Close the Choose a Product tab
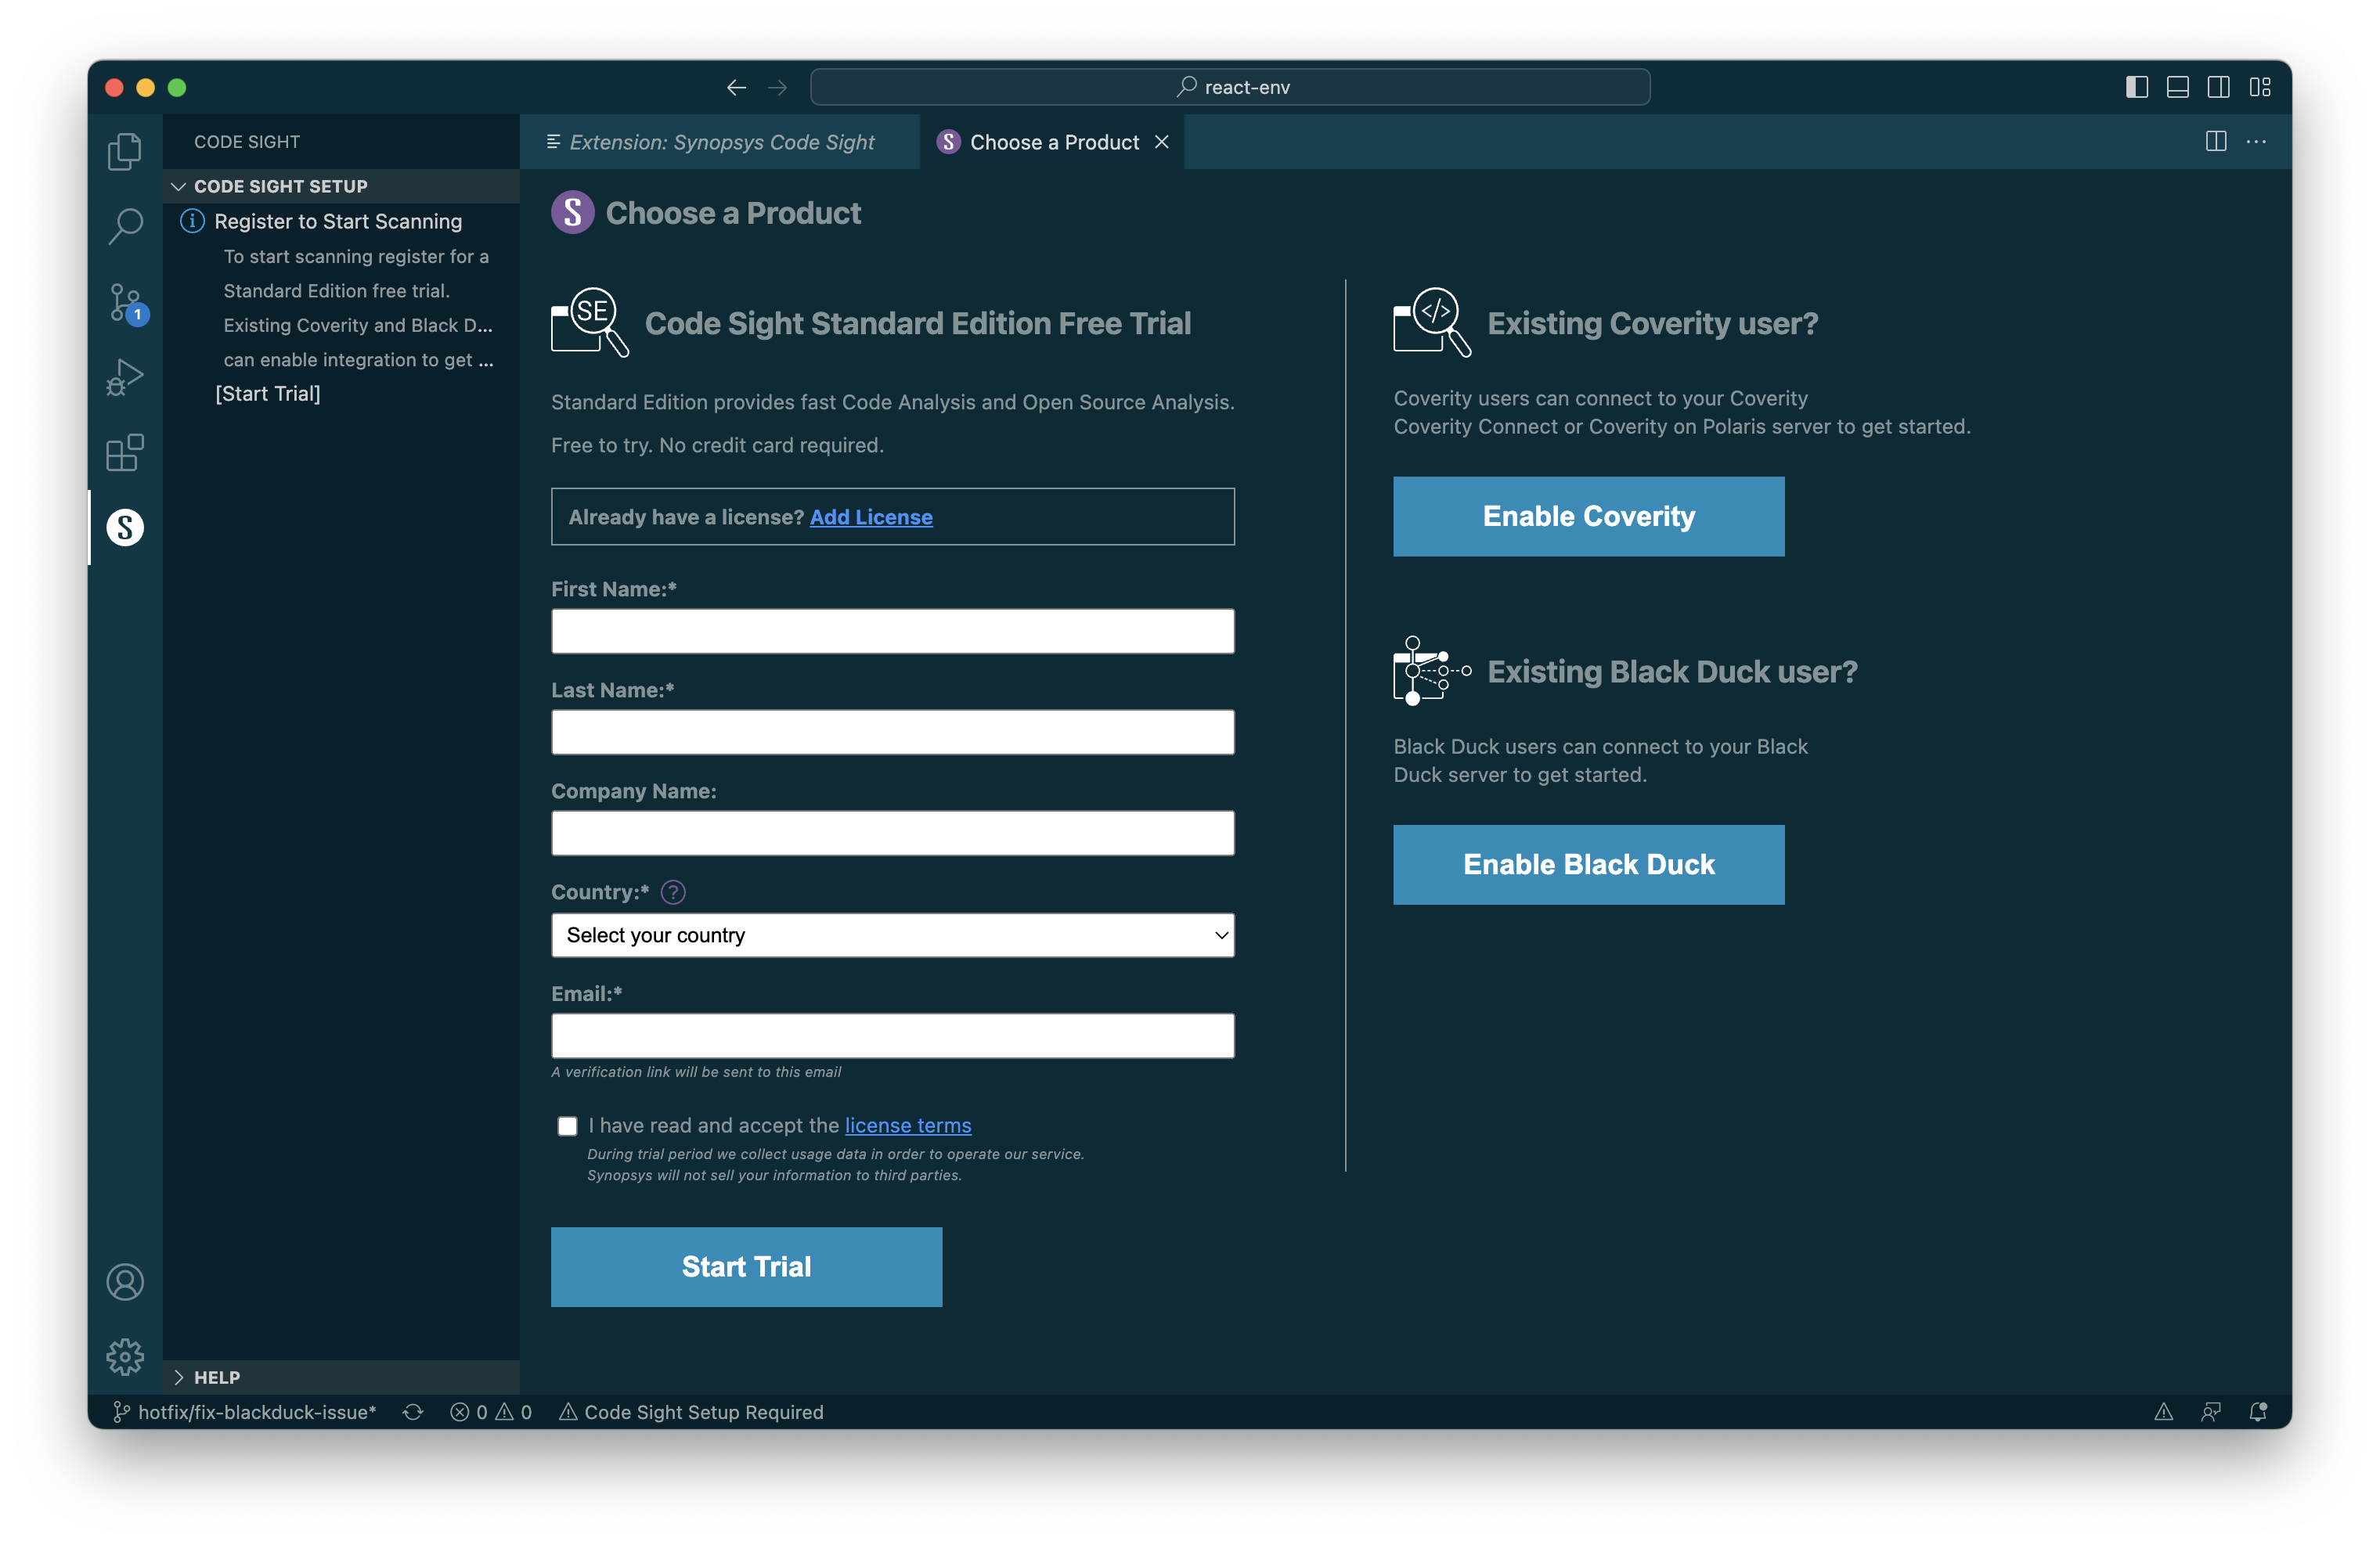Image resolution: width=2380 pixels, height=1545 pixels. [x=1161, y=142]
